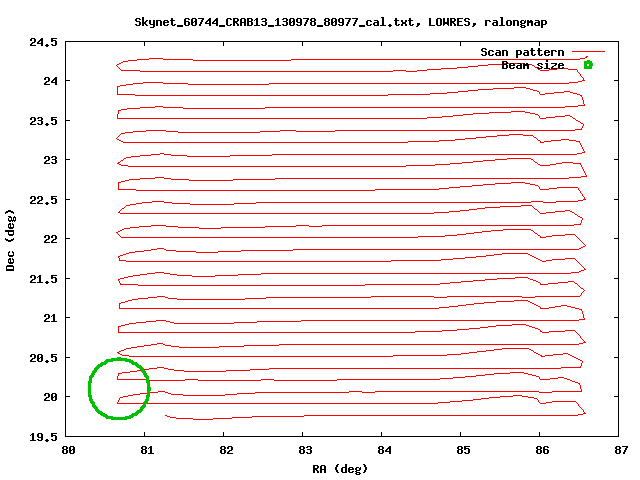Click the red scan pattern legend line
Screen dimensions: 640x480
[588, 52]
